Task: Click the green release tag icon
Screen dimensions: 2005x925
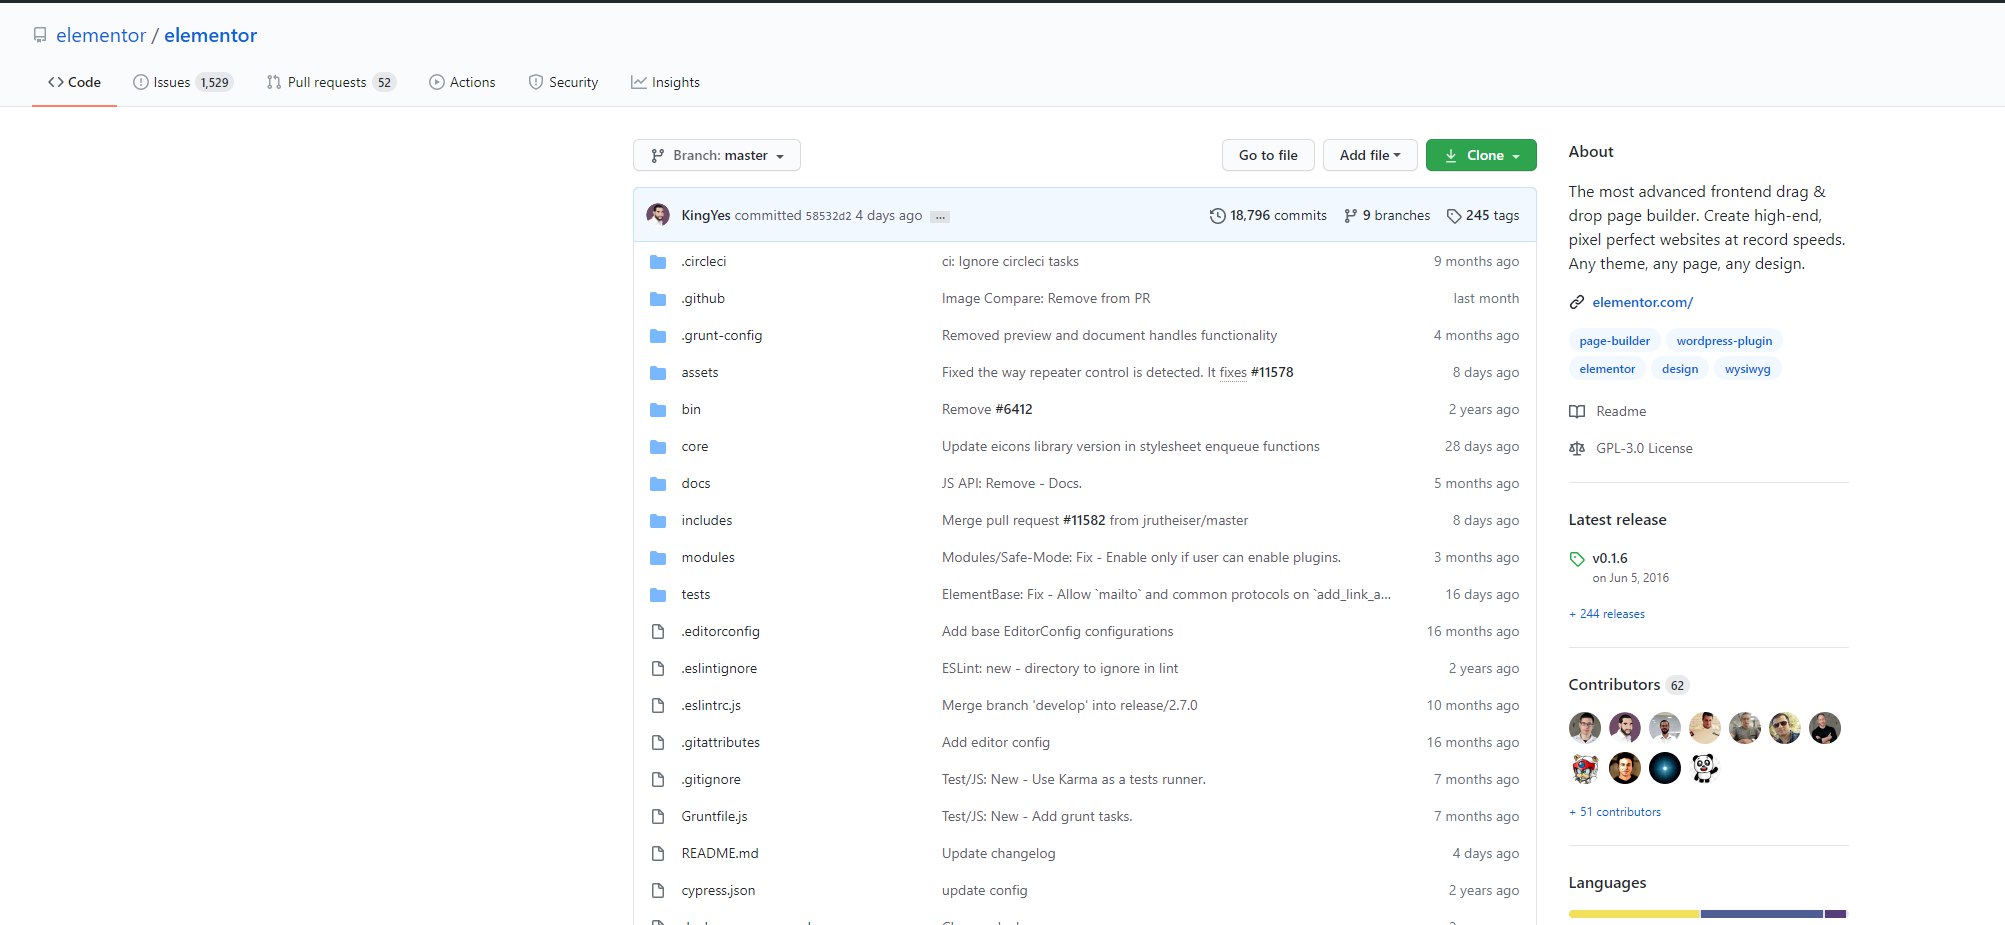Action: [x=1577, y=559]
